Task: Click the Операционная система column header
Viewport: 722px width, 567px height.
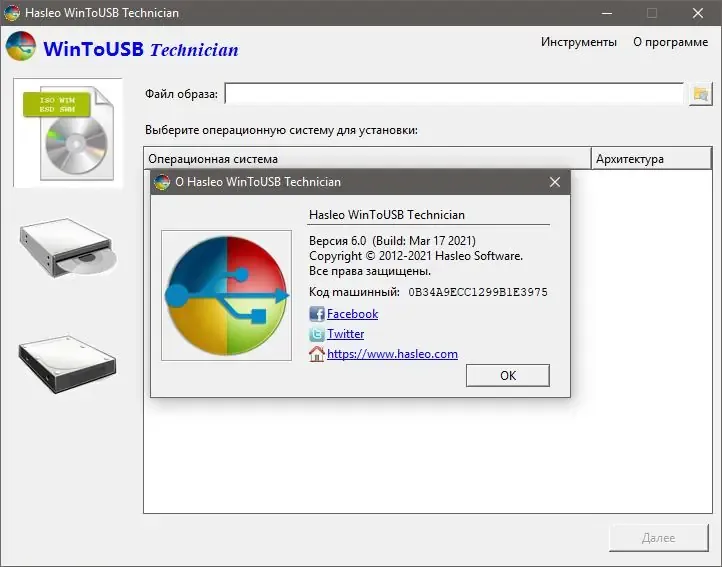Action: click(x=367, y=159)
